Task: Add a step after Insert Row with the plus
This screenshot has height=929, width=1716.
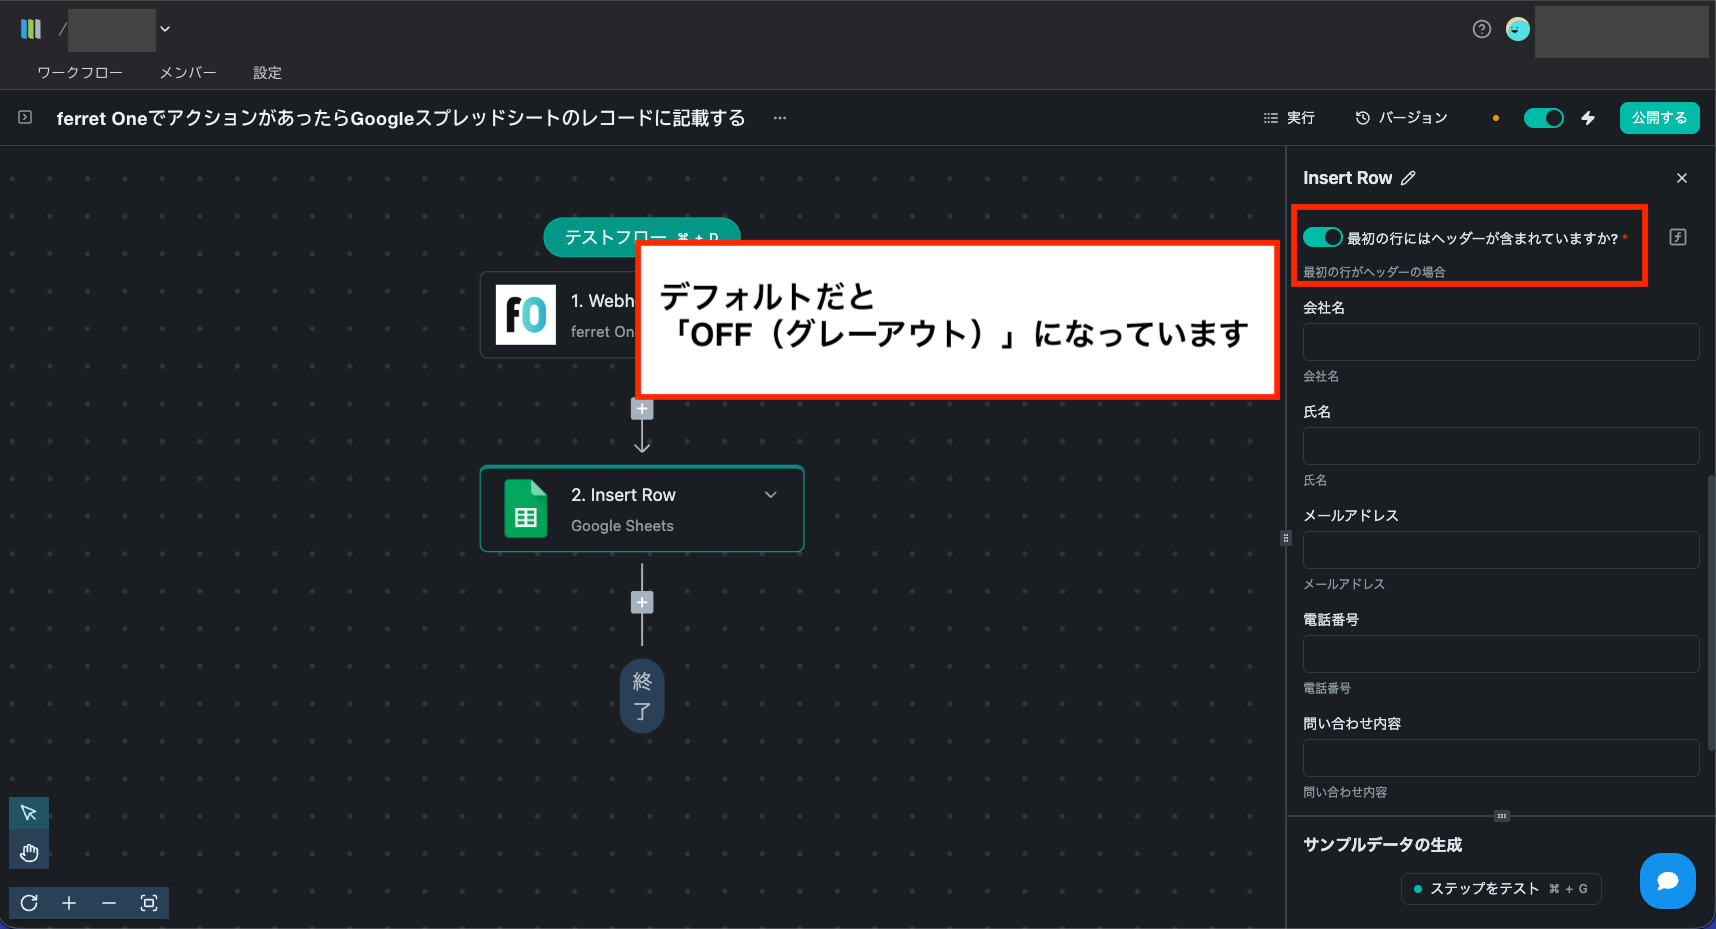Action: (x=642, y=602)
